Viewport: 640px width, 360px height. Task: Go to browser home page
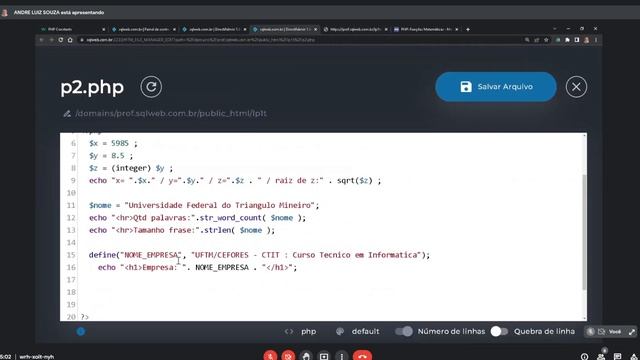pyautogui.click(x=70, y=40)
